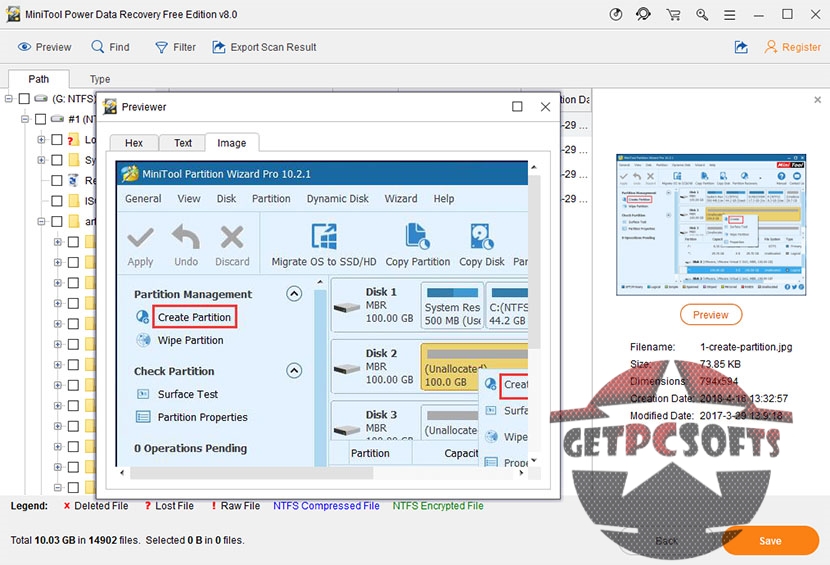Expand the Sy folder tree node
The image size is (830, 565).
(x=41, y=160)
